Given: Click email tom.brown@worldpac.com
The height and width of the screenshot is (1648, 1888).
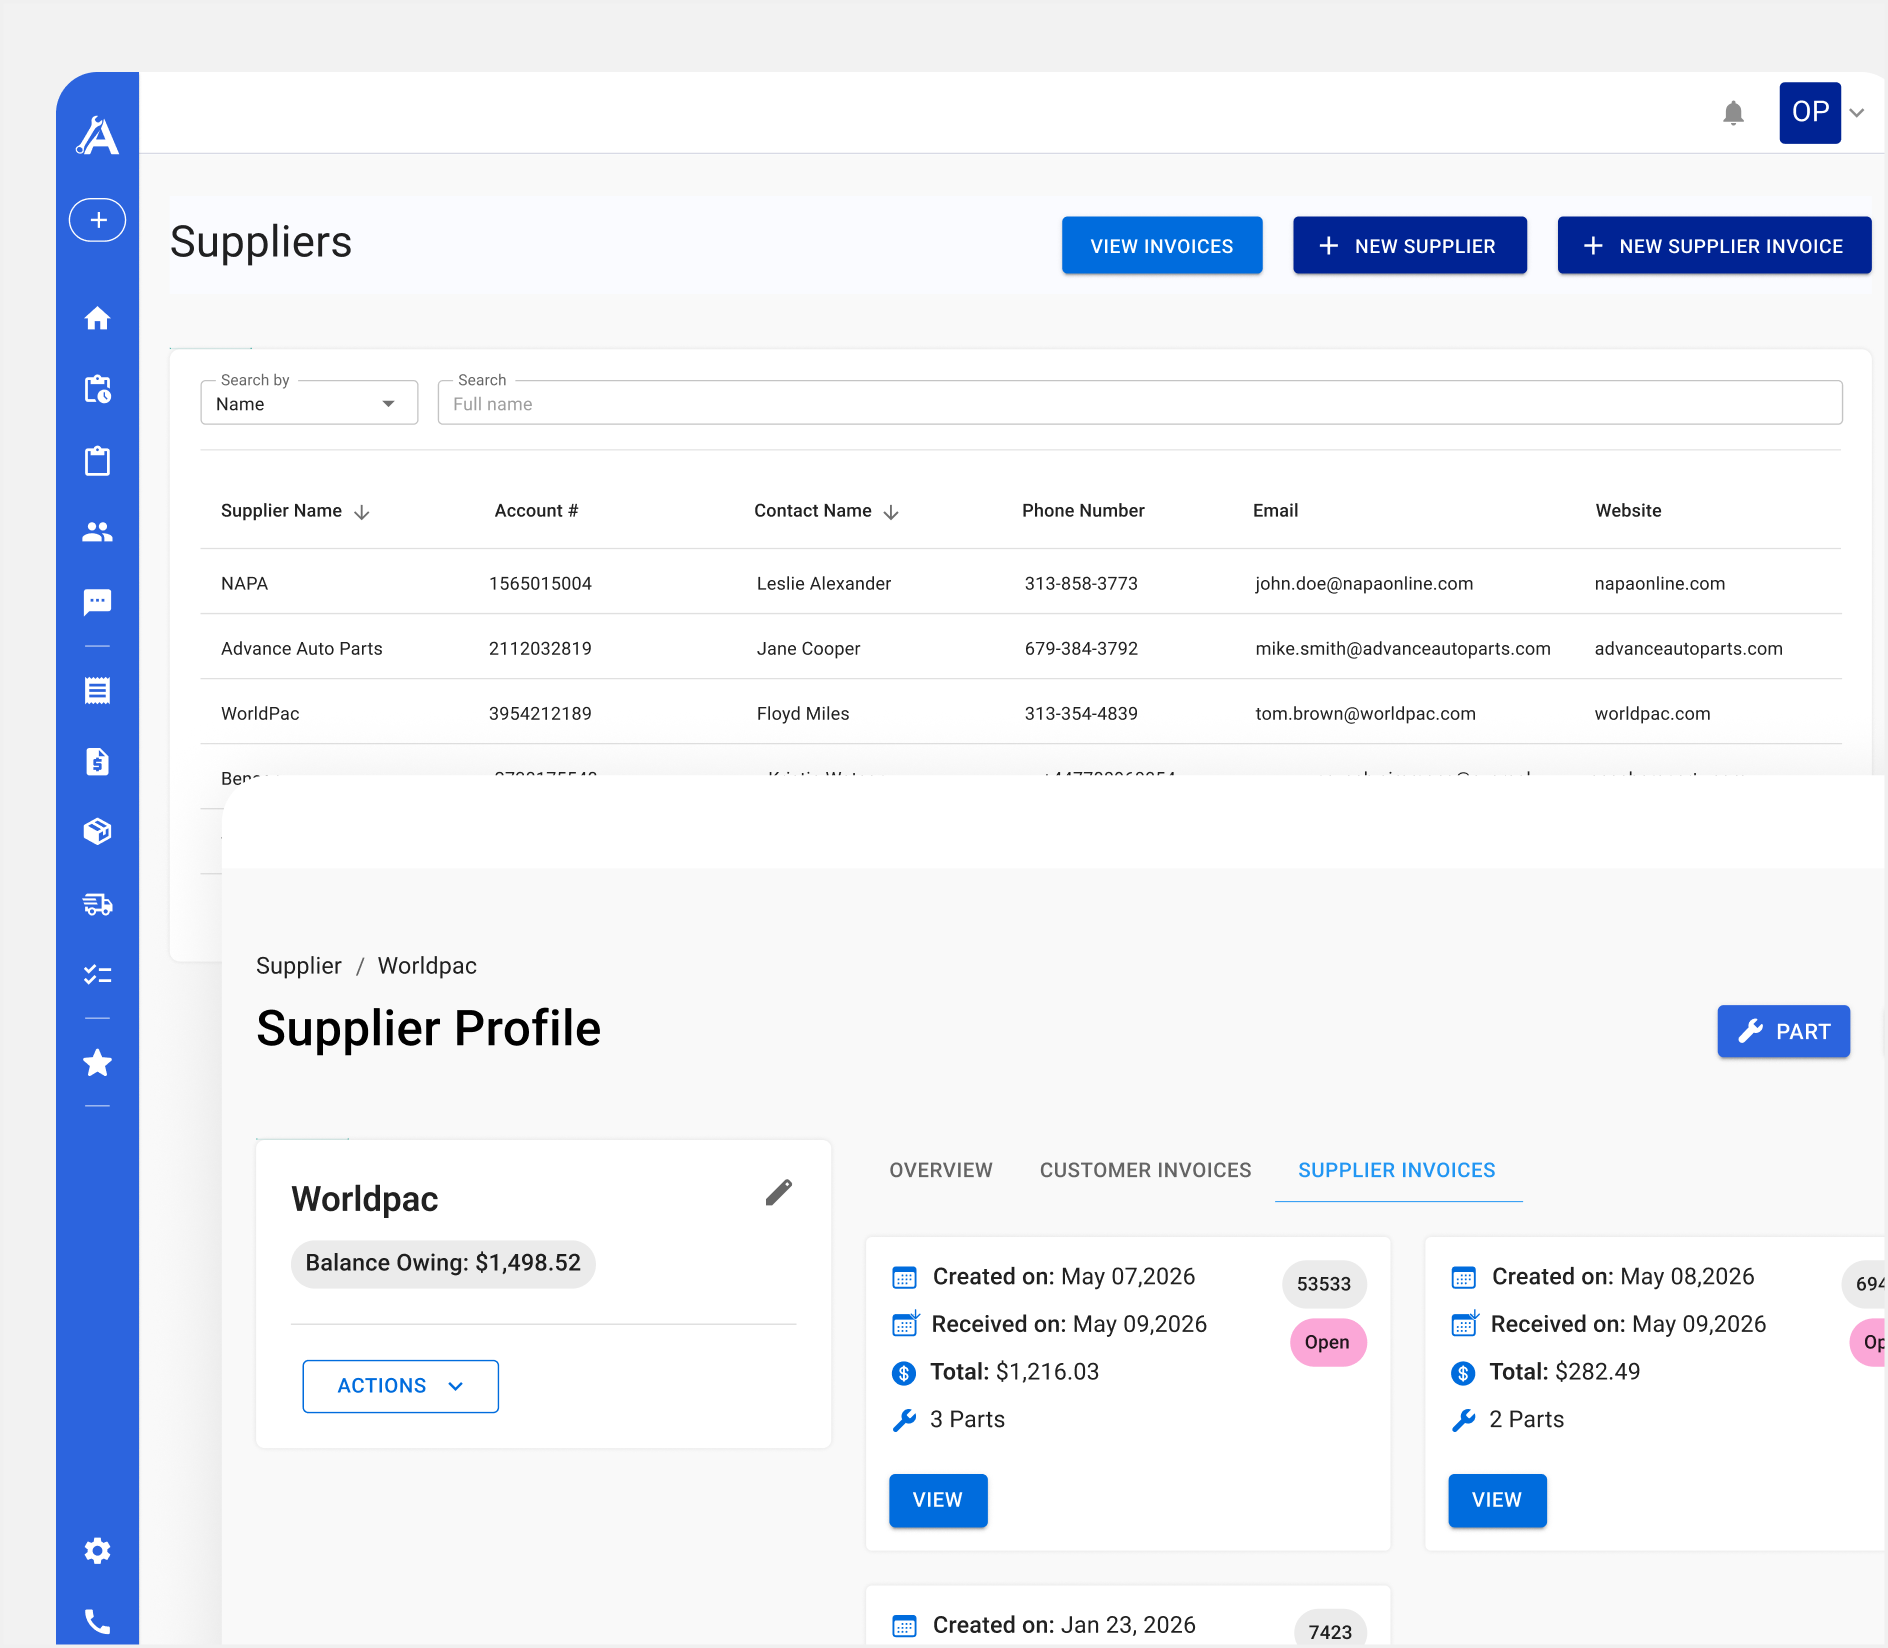Looking at the screenshot, I should point(1365,713).
